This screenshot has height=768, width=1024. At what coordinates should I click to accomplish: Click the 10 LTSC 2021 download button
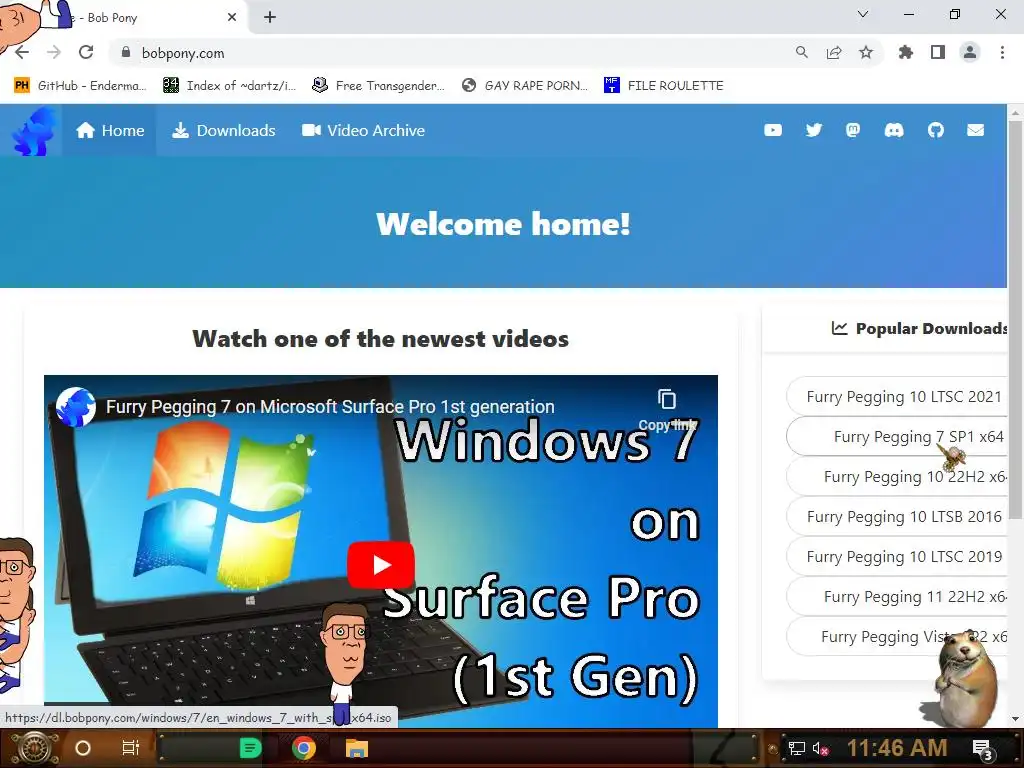pos(897,396)
